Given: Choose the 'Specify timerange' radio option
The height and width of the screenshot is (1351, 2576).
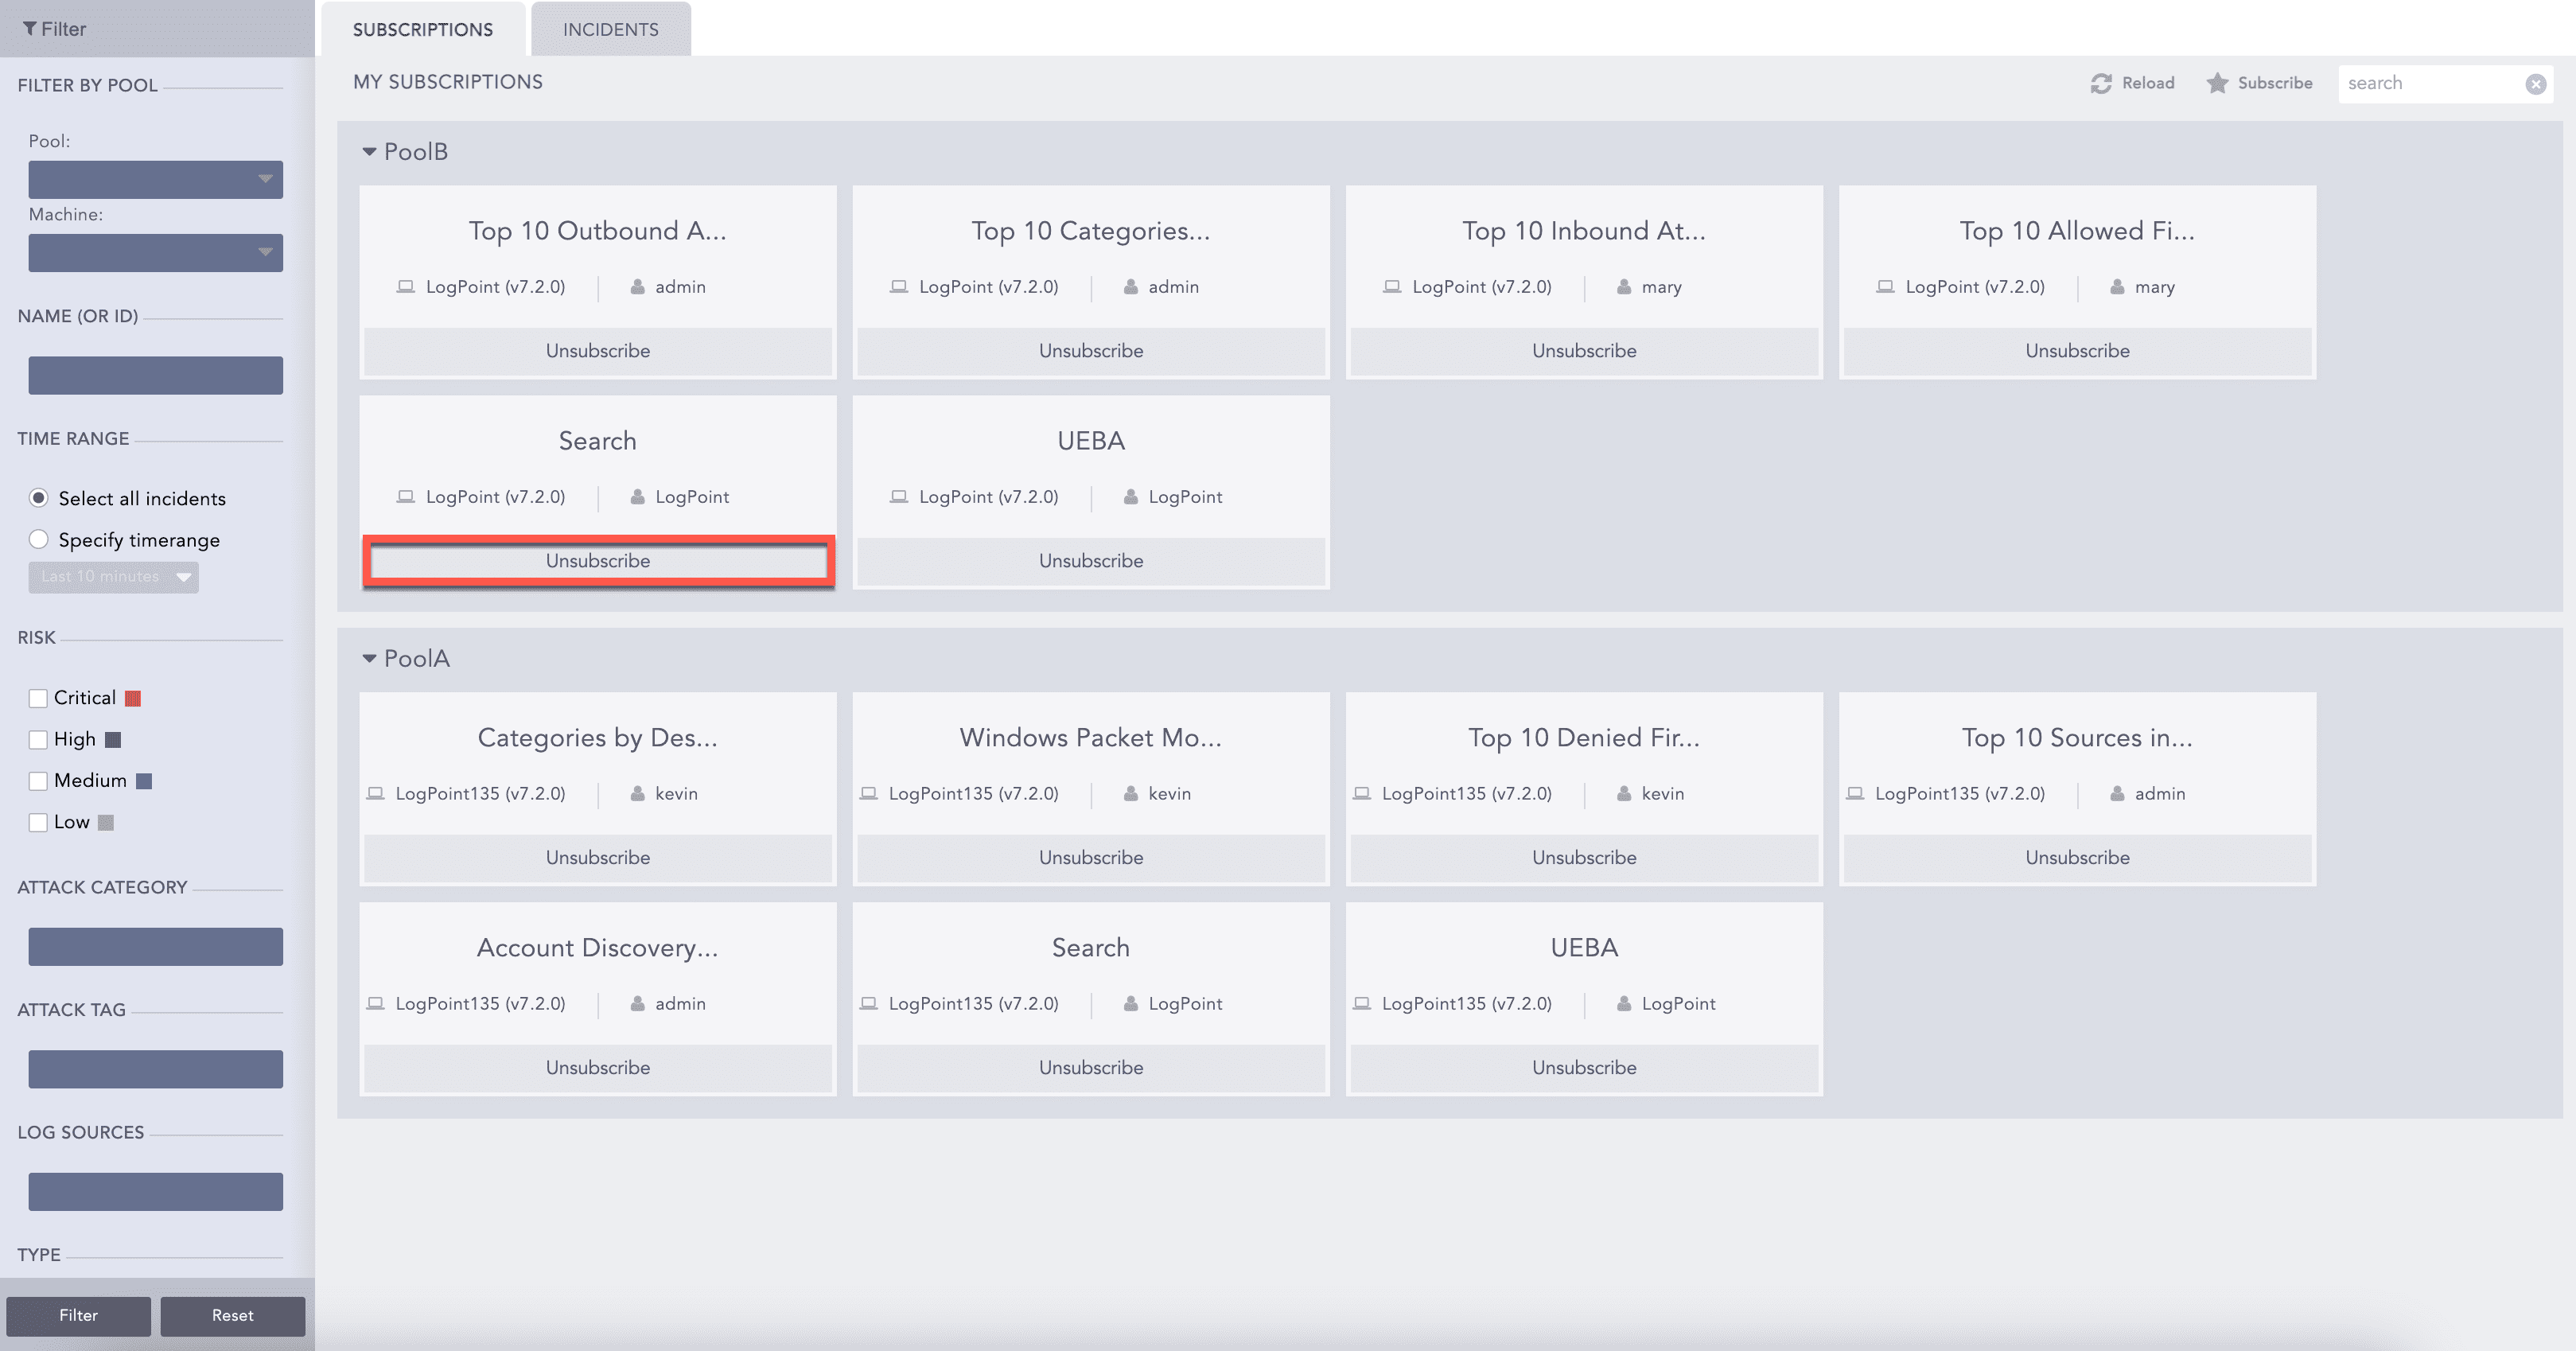Looking at the screenshot, I should point(39,540).
